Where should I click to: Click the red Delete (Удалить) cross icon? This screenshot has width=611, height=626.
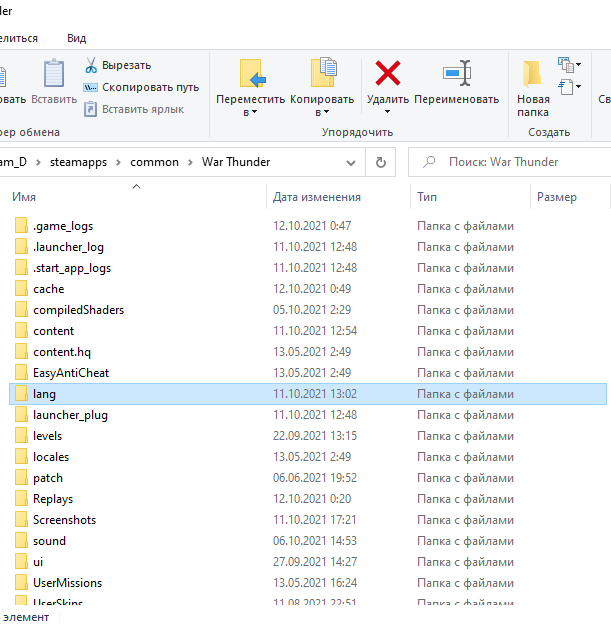(388, 73)
